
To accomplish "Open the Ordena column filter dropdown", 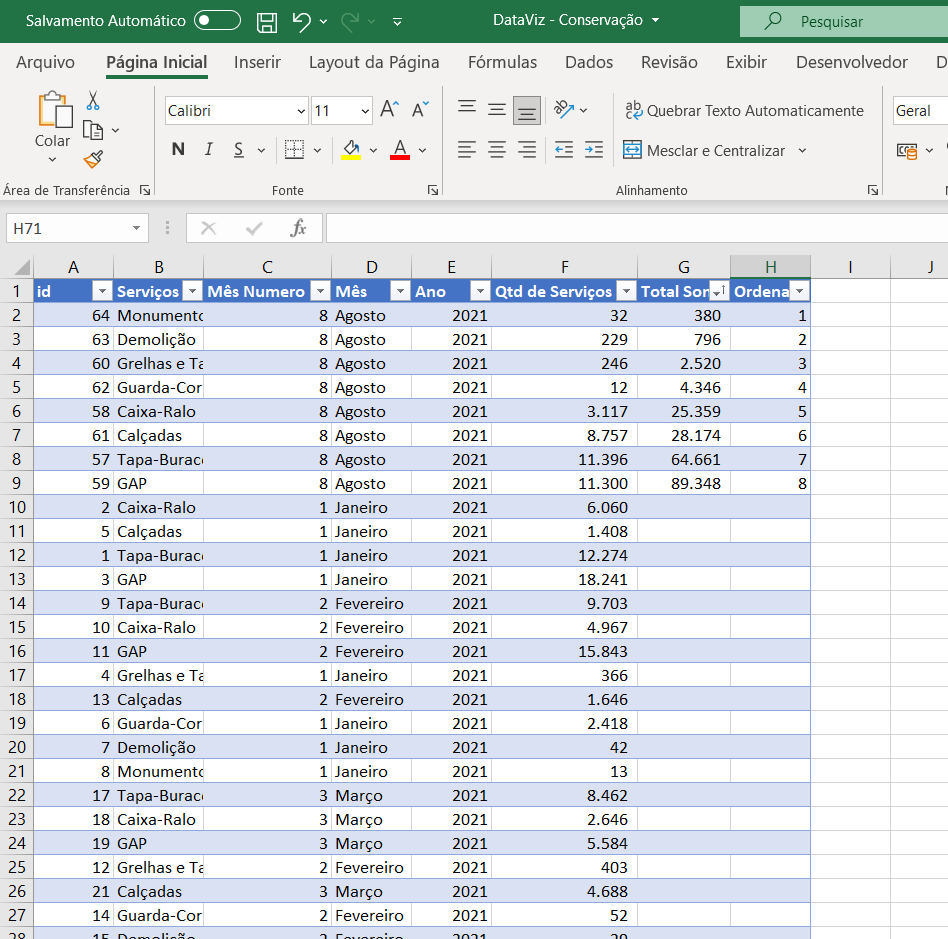I will pyautogui.click(x=799, y=291).
